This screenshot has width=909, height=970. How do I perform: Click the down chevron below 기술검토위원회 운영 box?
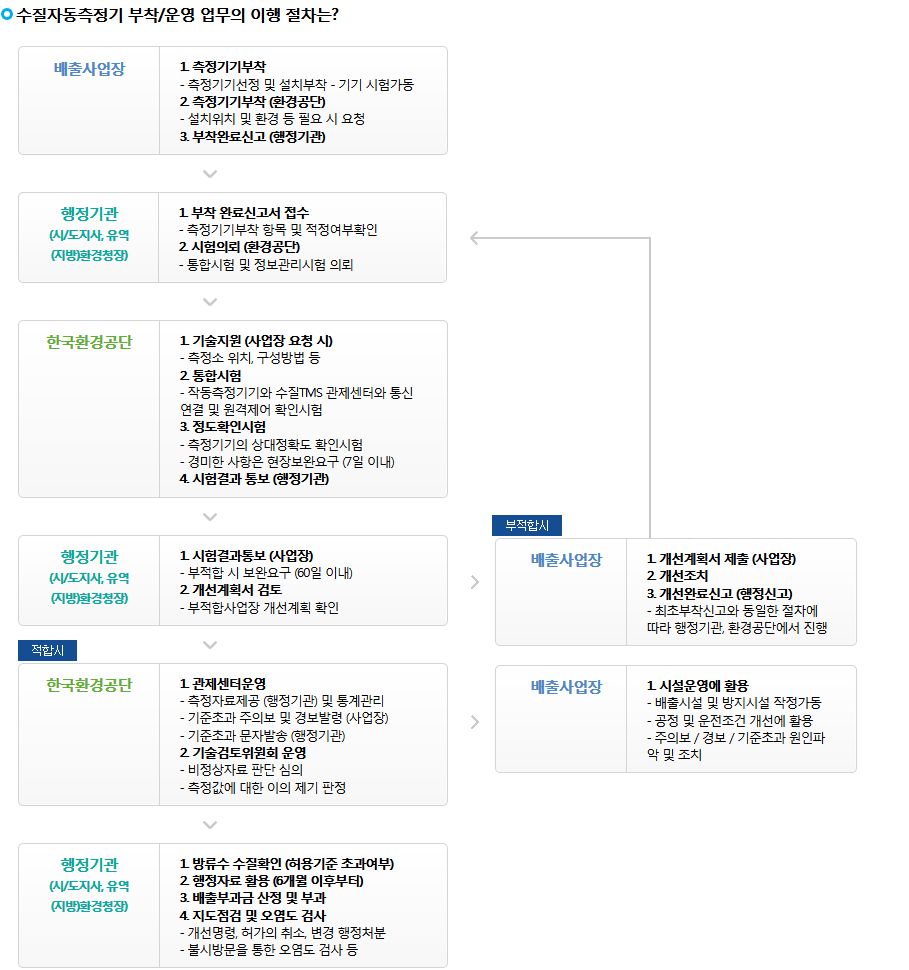(209, 825)
